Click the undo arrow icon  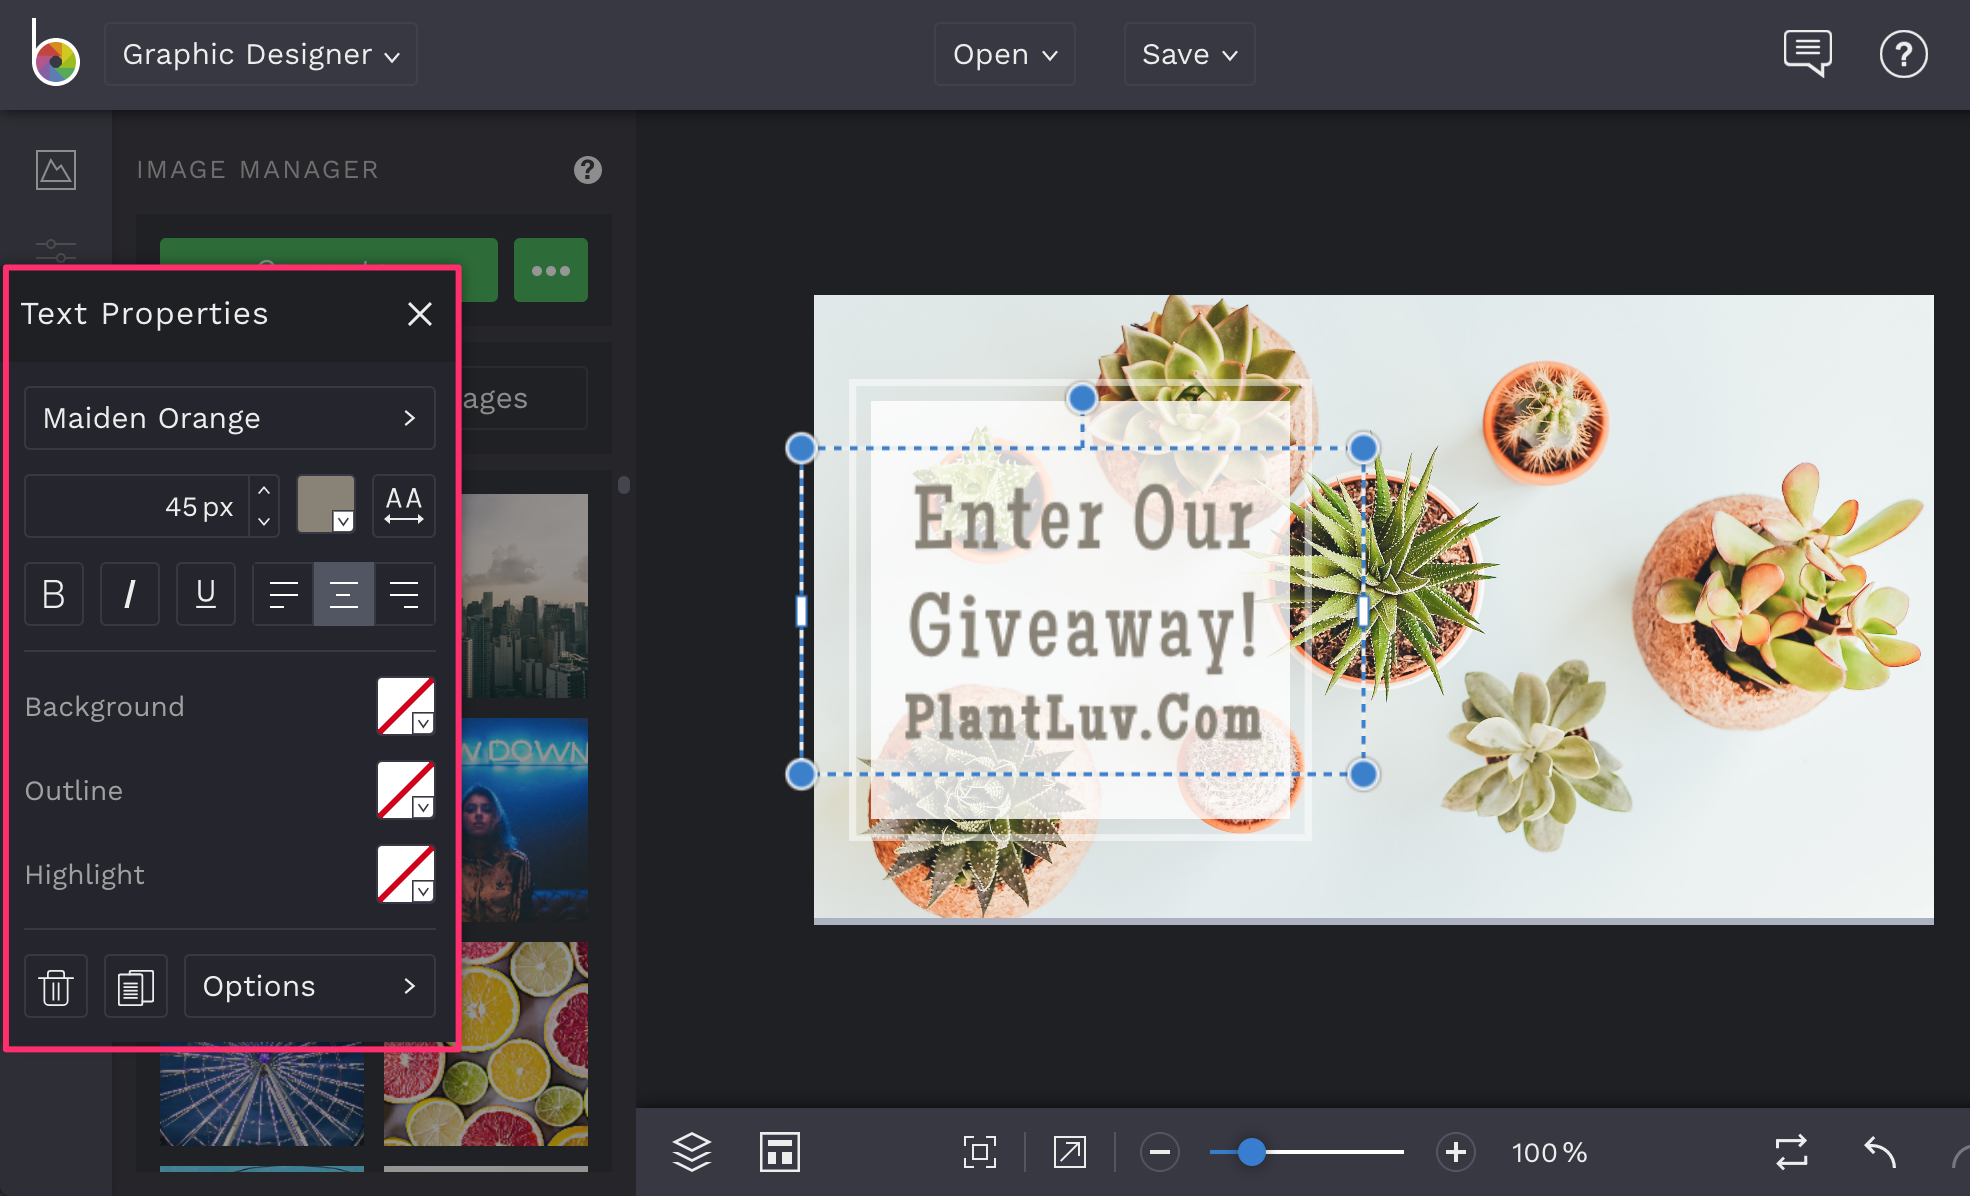tap(1881, 1151)
